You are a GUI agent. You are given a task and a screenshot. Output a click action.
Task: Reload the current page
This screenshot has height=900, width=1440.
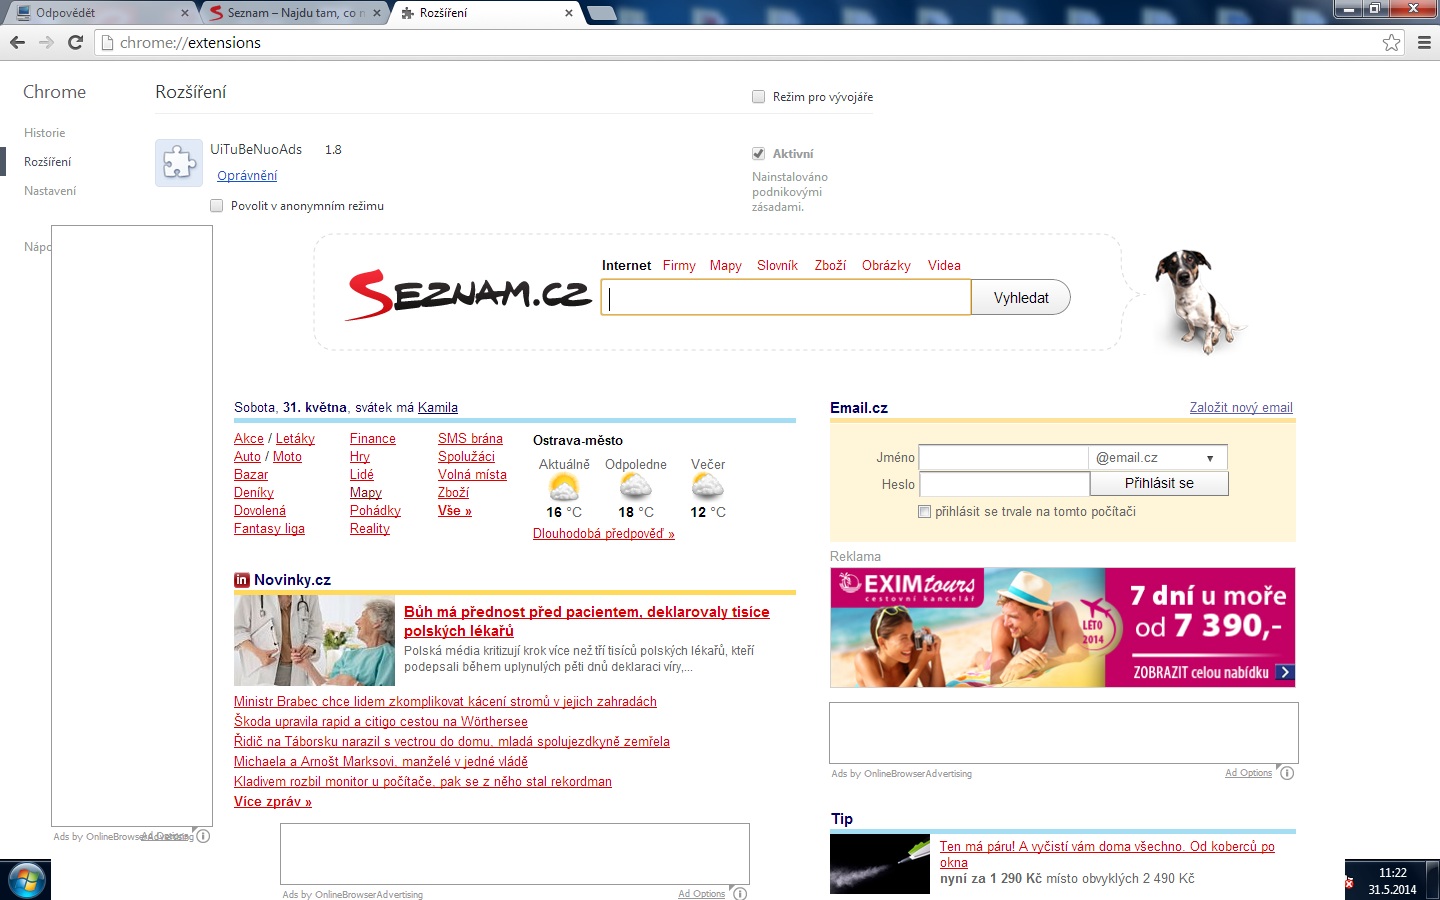click(75, 42)
